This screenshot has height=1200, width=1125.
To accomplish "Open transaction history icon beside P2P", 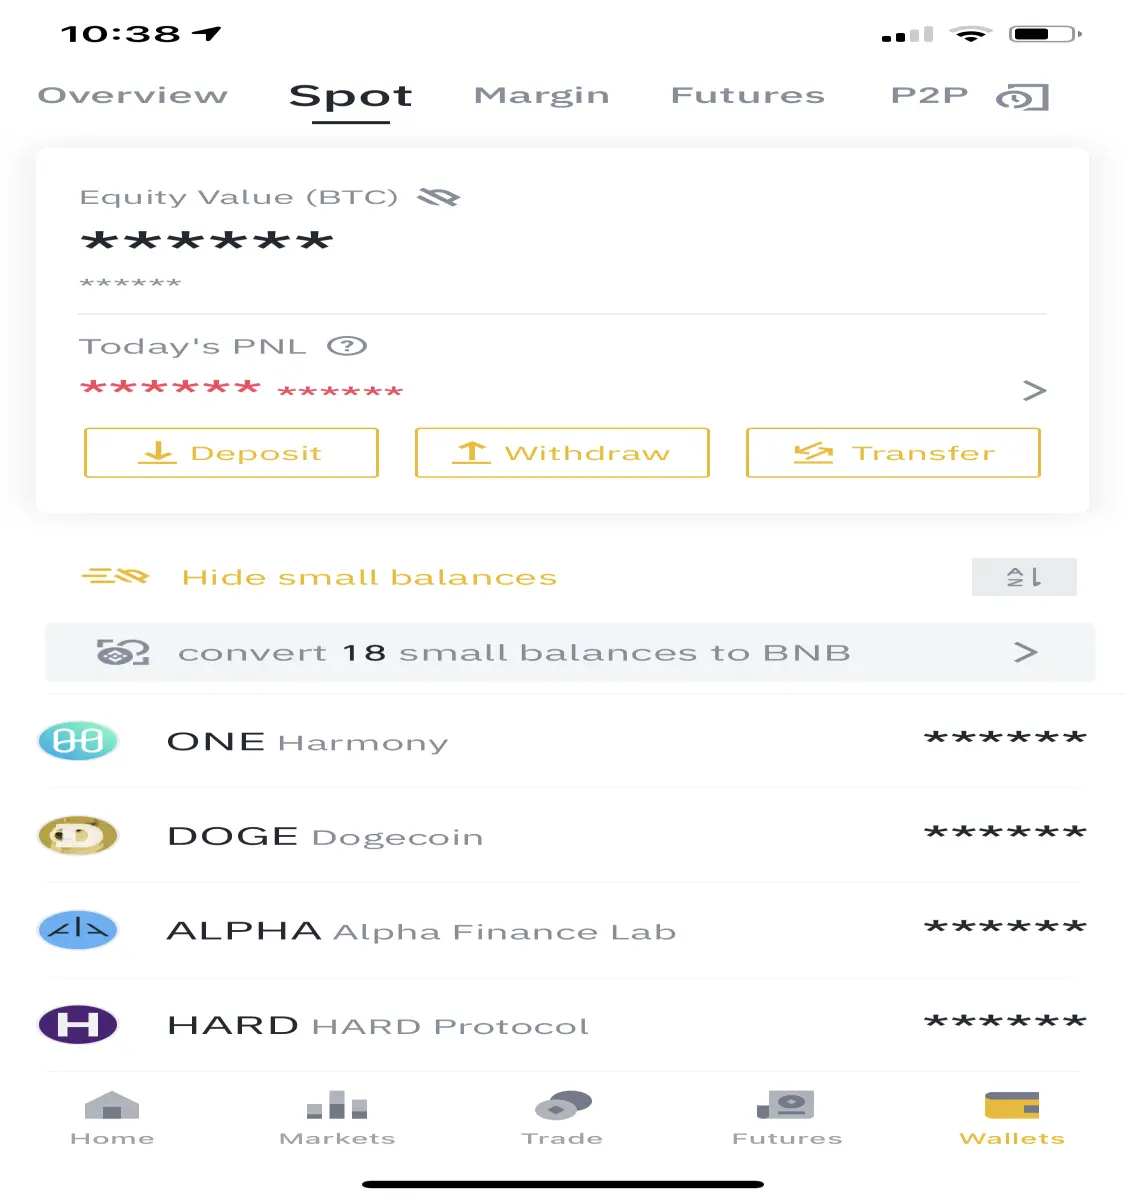I will coord(1022,97).
